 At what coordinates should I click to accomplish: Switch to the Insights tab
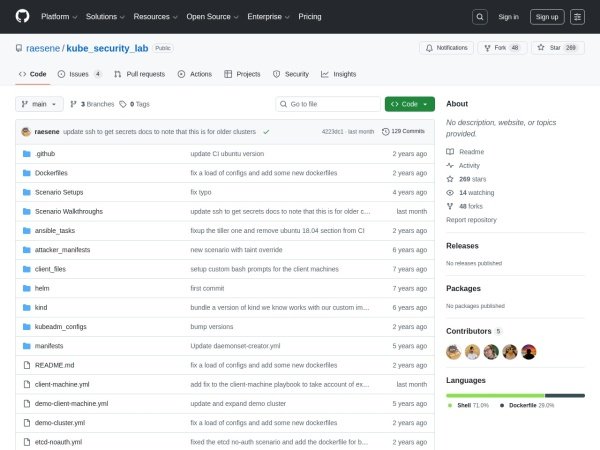(339, 74)
